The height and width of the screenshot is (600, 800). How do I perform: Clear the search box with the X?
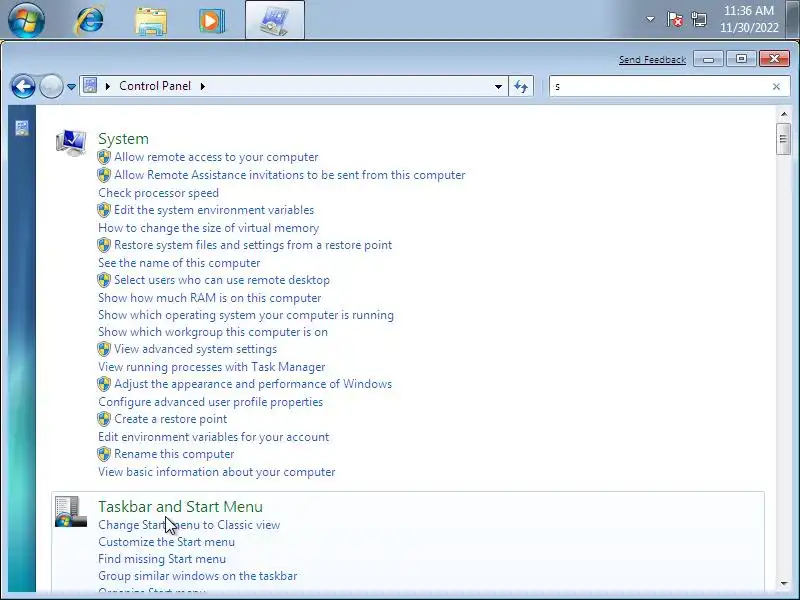776,87
